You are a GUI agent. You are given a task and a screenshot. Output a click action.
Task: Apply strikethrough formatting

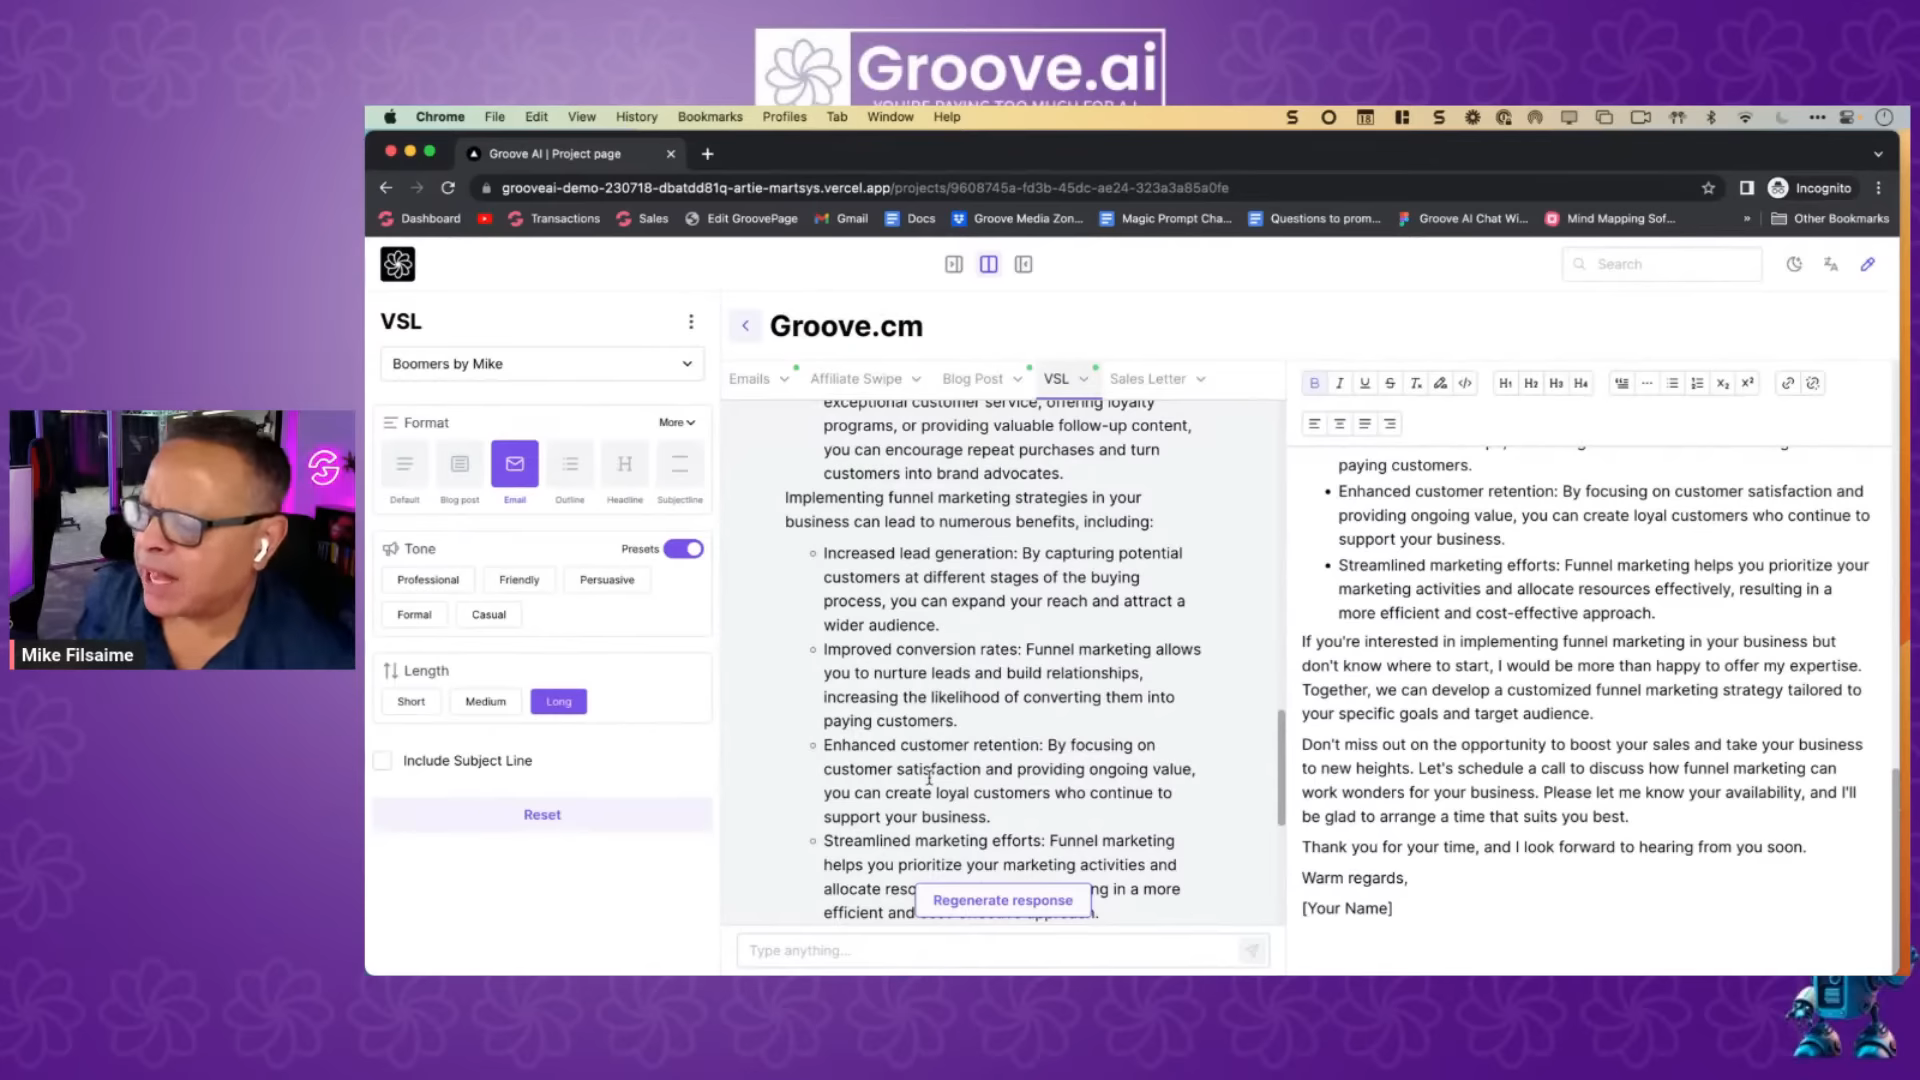[x=1390, y=383]
